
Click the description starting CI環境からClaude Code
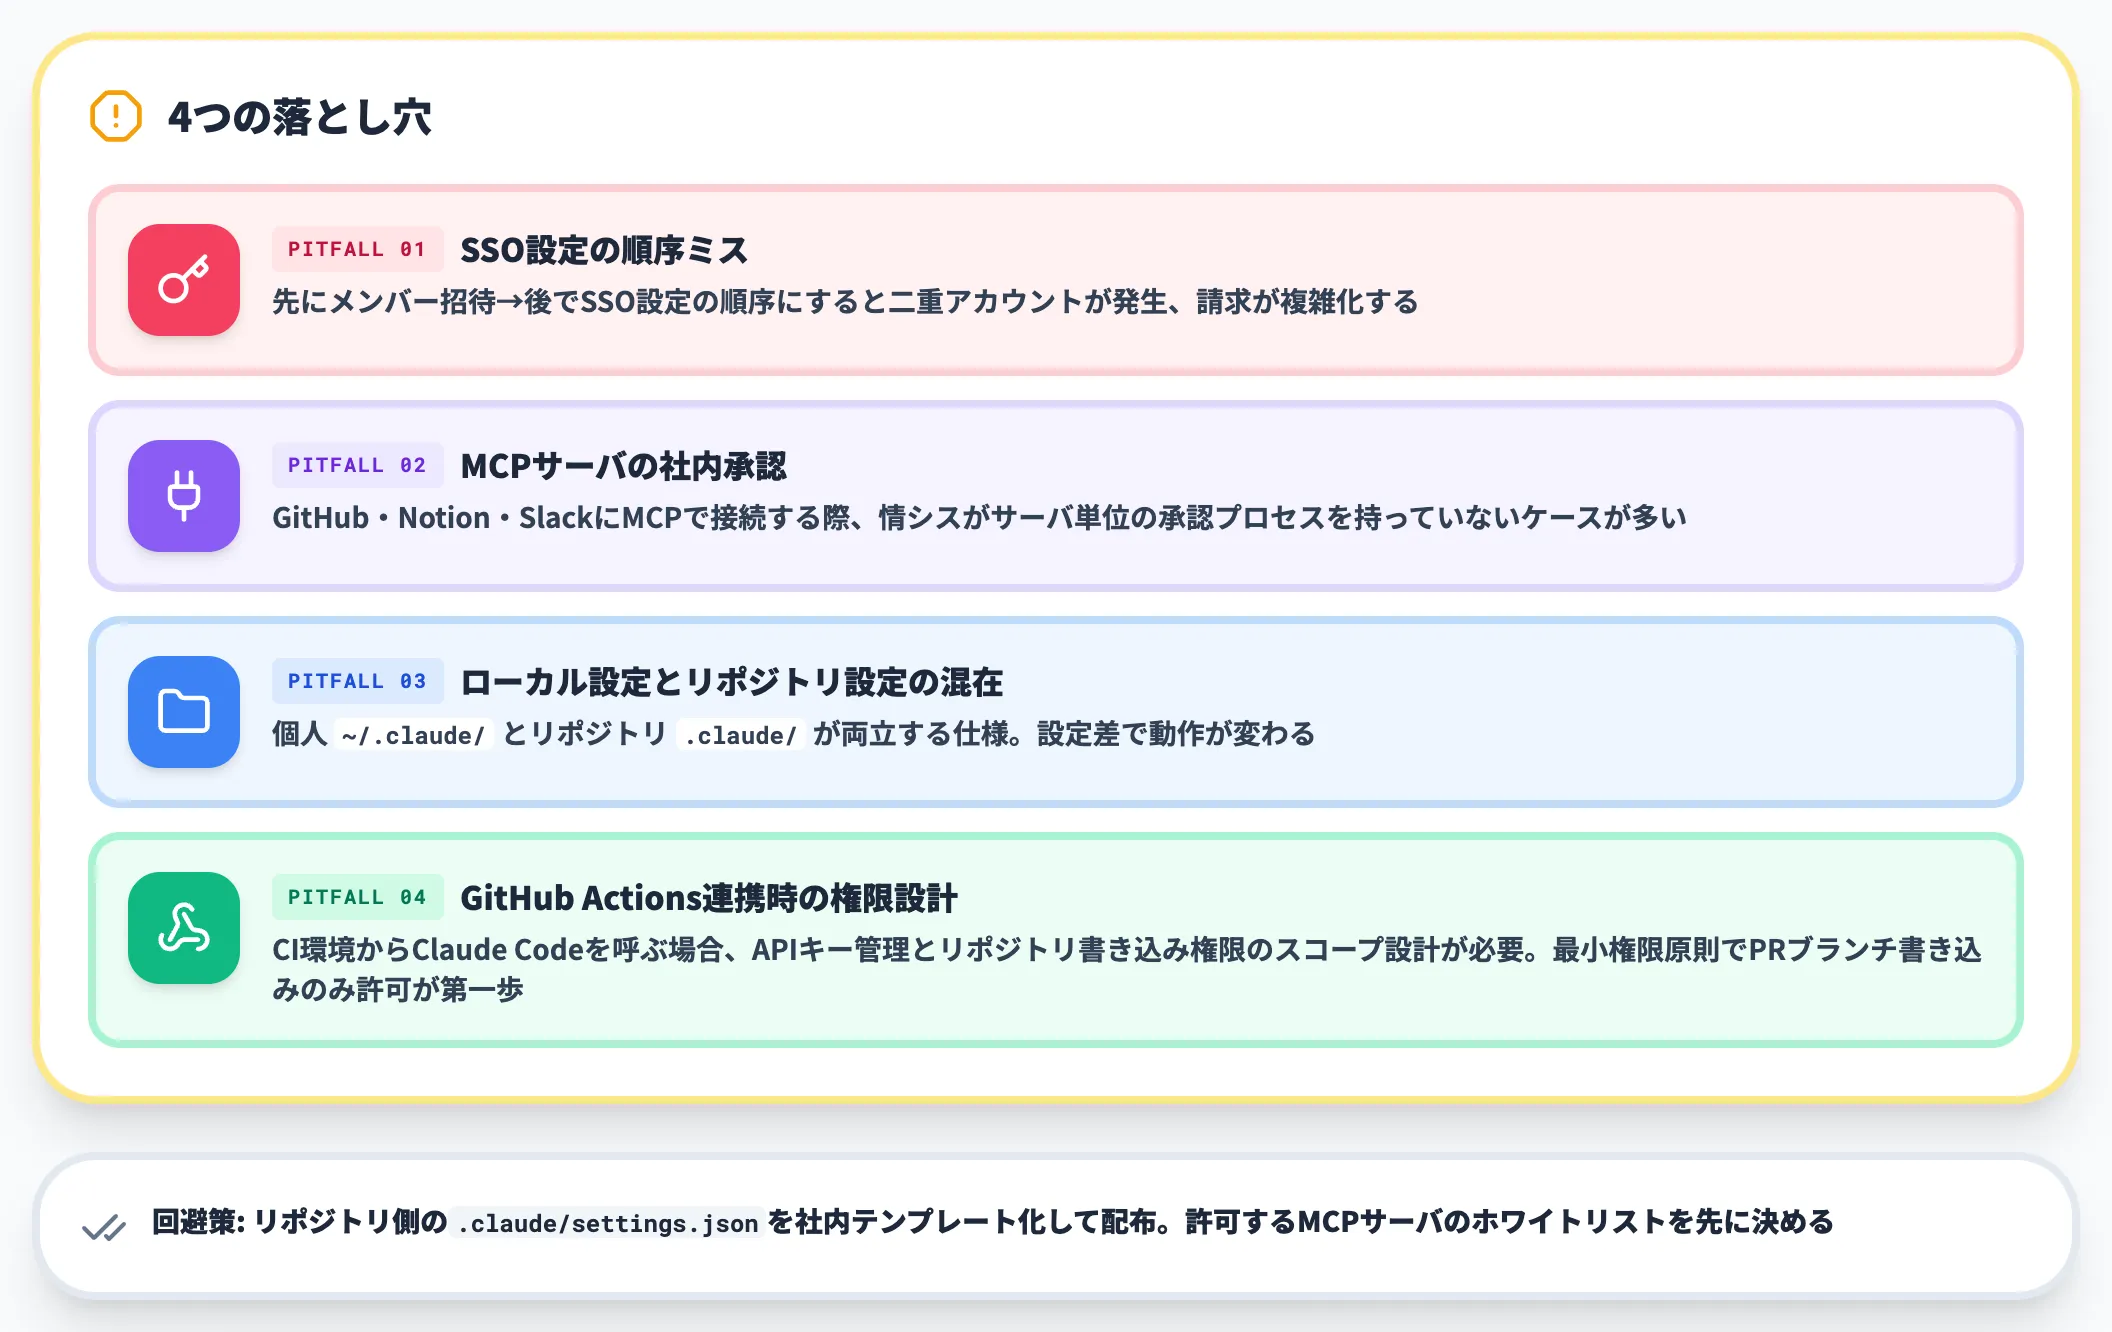[1126, 969]
